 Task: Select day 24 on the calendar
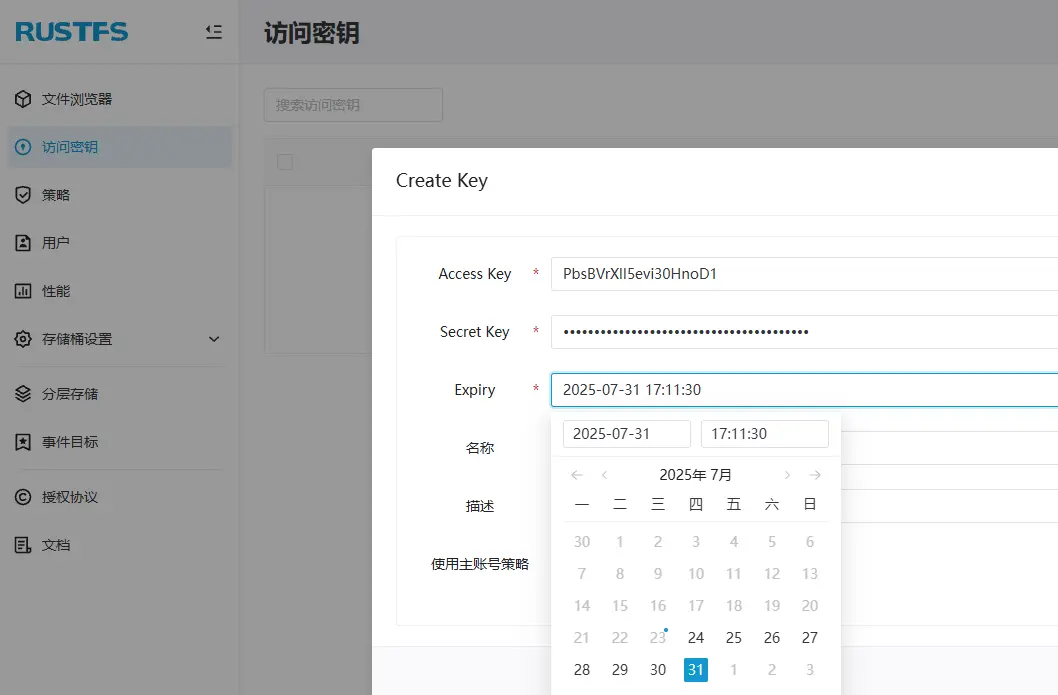695,637
